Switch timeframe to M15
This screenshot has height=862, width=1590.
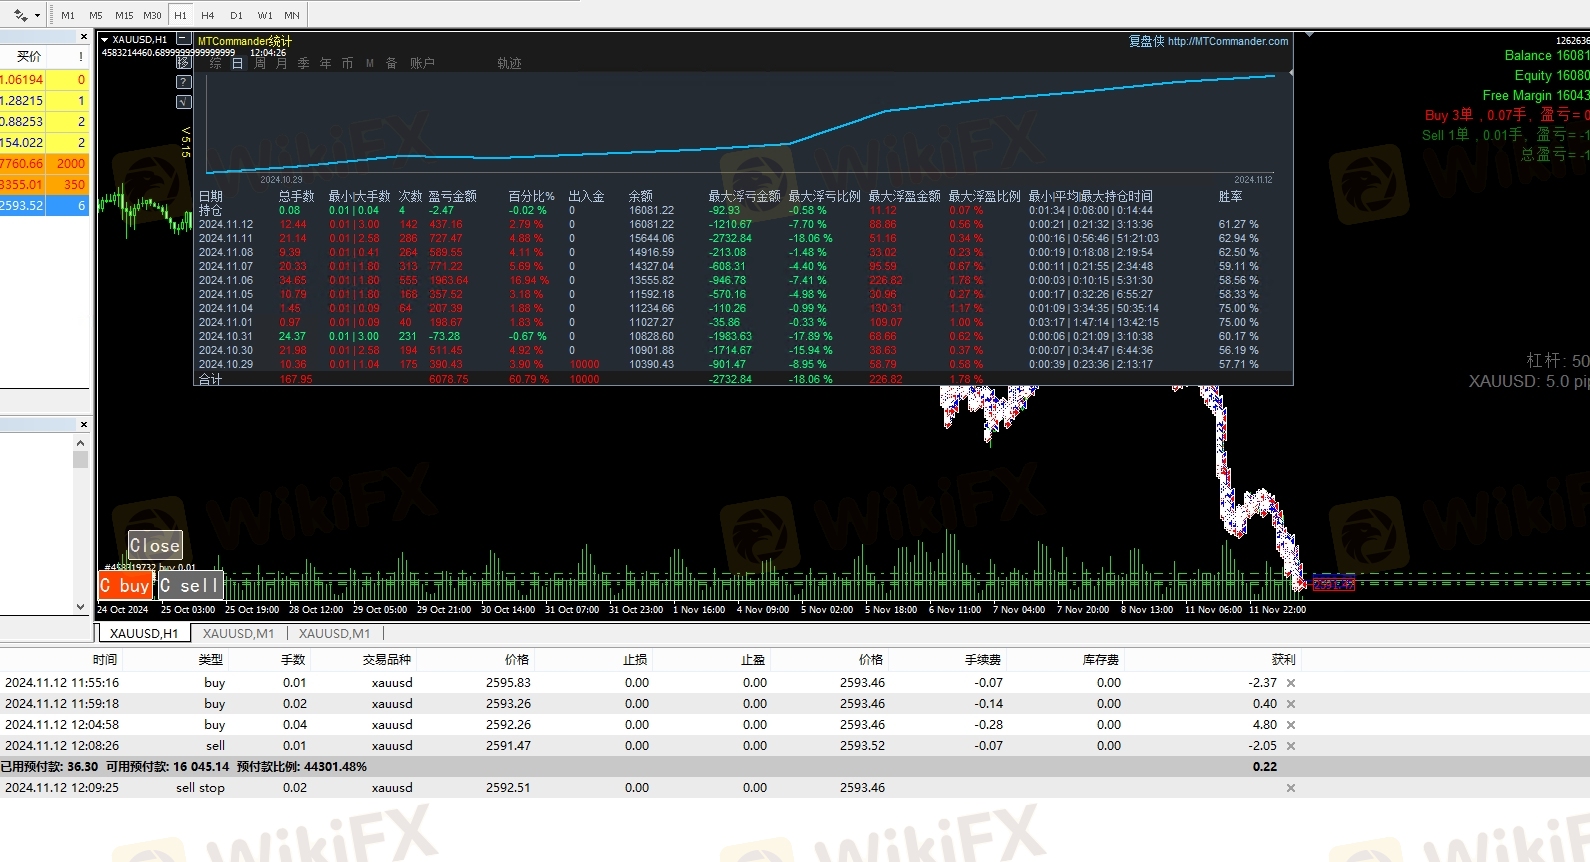click(124, 15)
